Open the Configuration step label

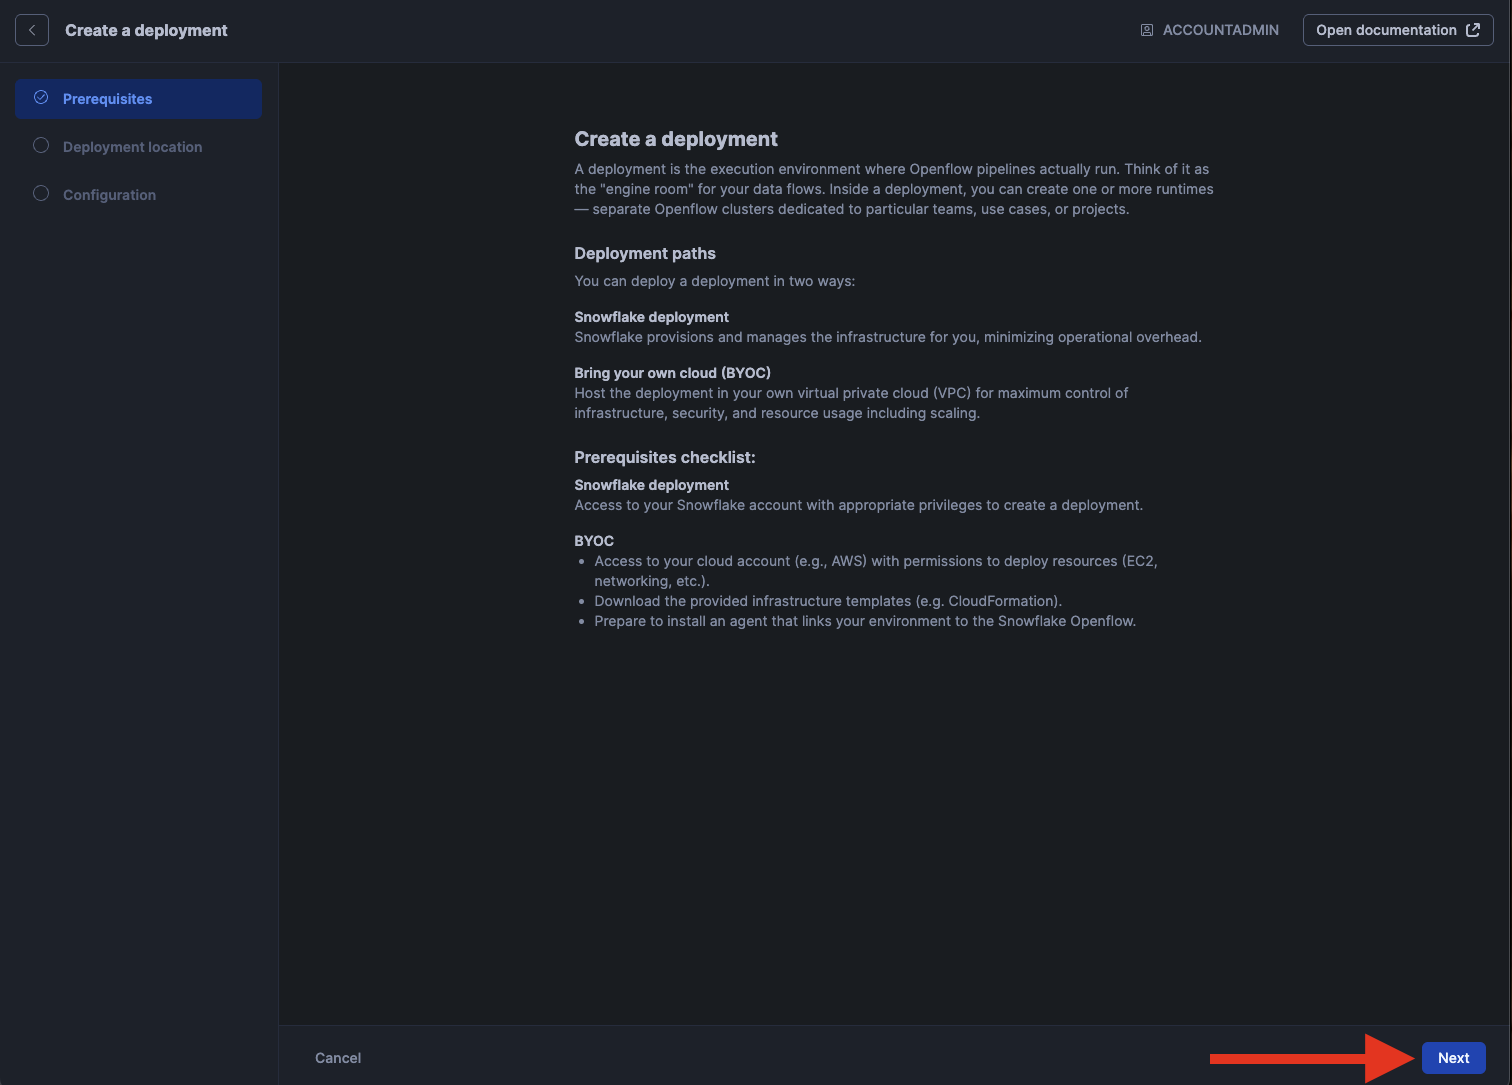(109, 195)
